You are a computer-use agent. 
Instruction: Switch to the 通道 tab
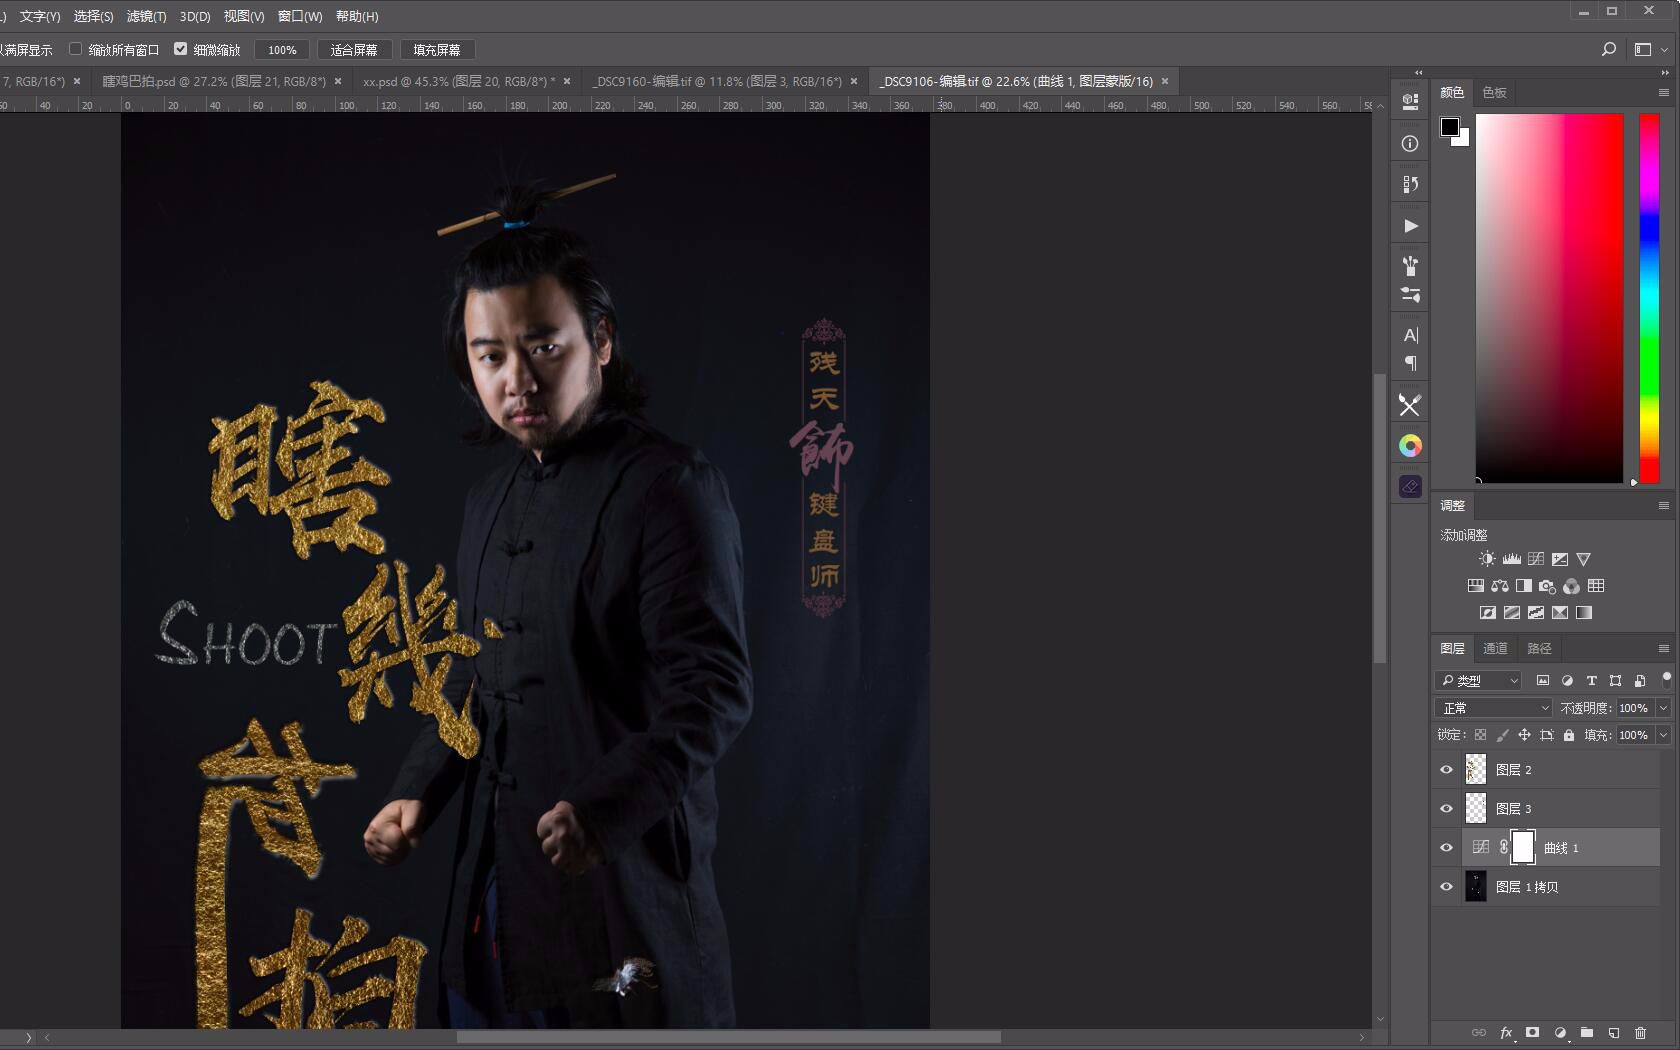(1495, 648)
